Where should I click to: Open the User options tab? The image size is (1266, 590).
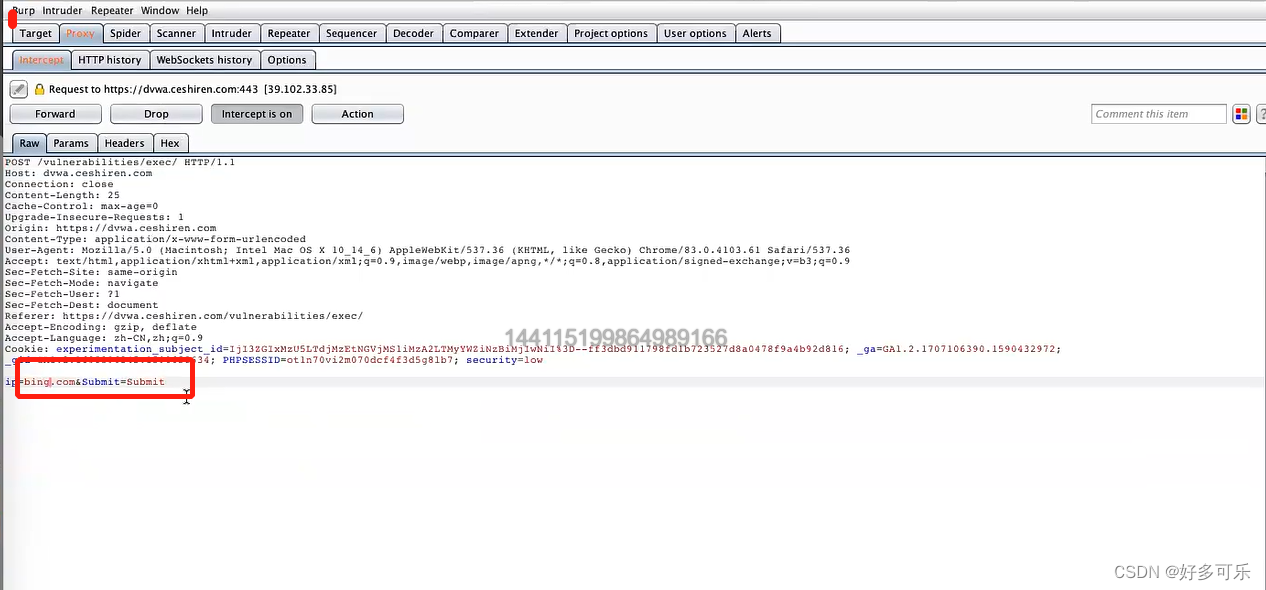point(695,33)
